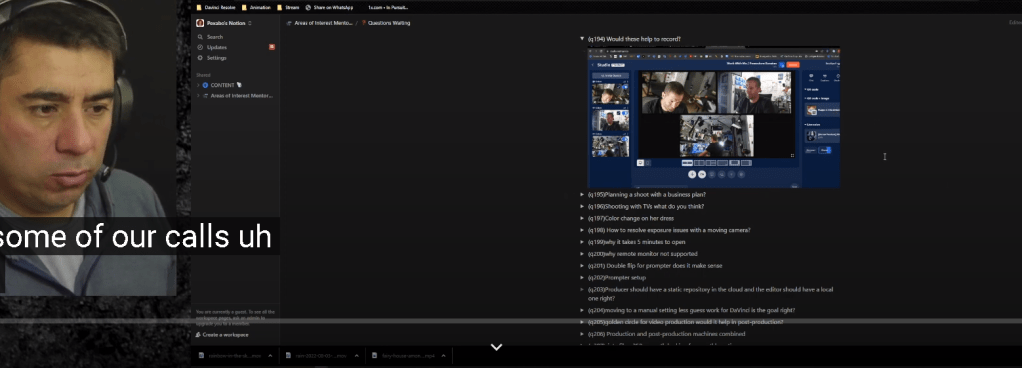
Task: Open the Davinci Resolve bookmark folder
Action: point(216,7)
